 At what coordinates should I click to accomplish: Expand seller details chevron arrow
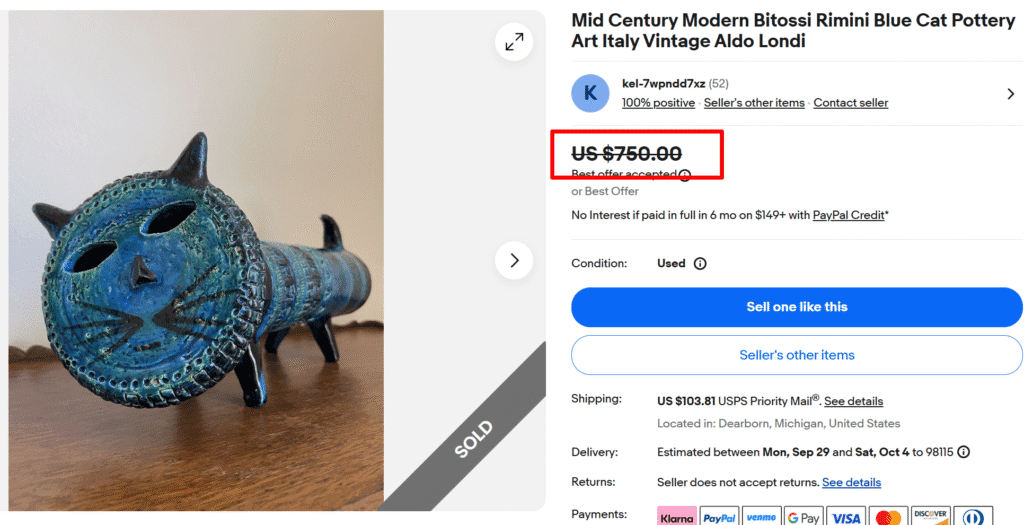pos(1010,94)
